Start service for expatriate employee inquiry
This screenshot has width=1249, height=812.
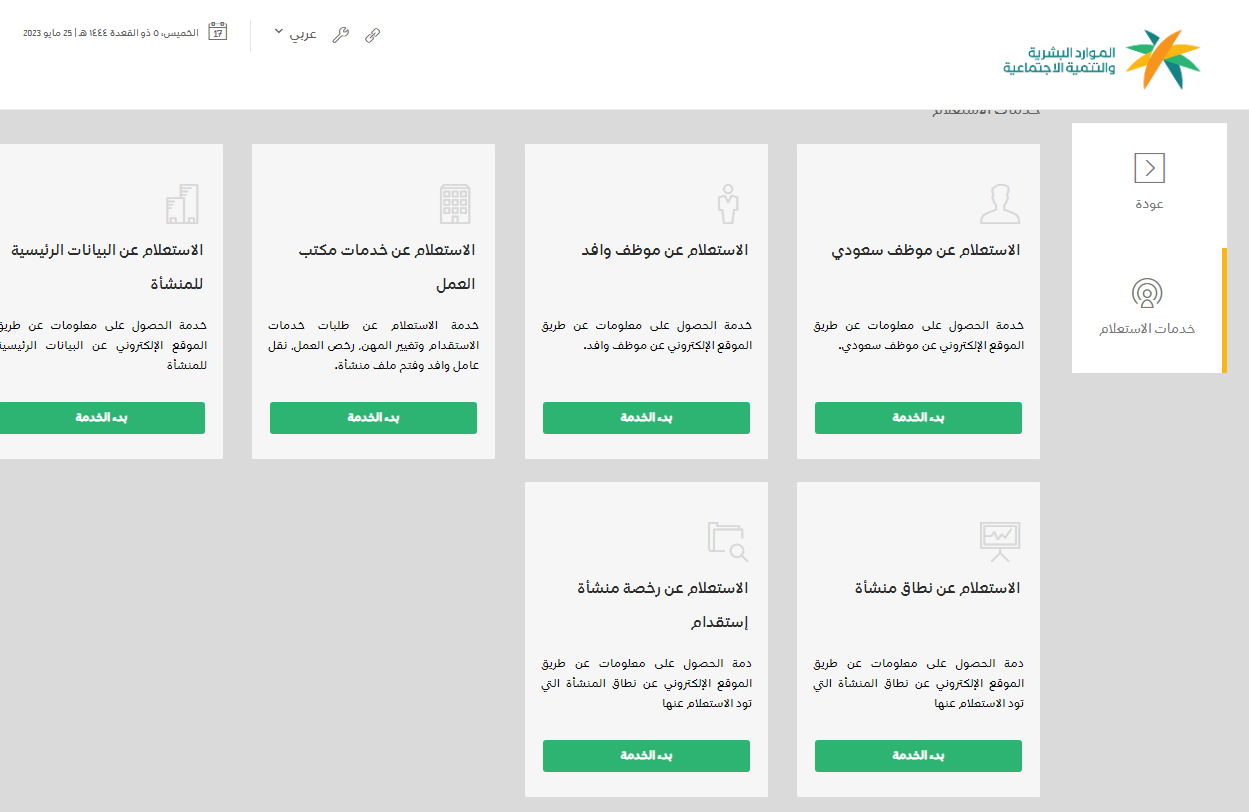646,418
